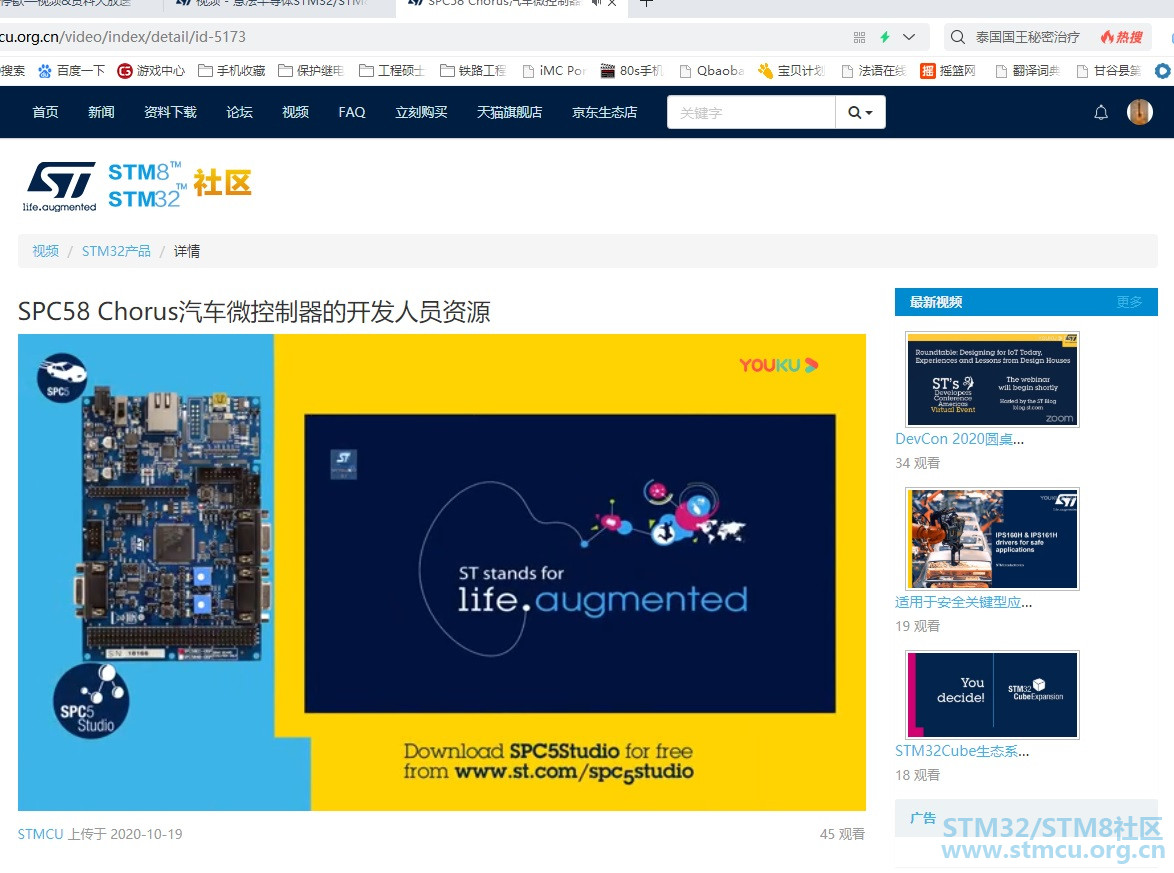Click the browser address bar URL
This screenshot has width=1174, height=873.
click(x=123, y=37)
